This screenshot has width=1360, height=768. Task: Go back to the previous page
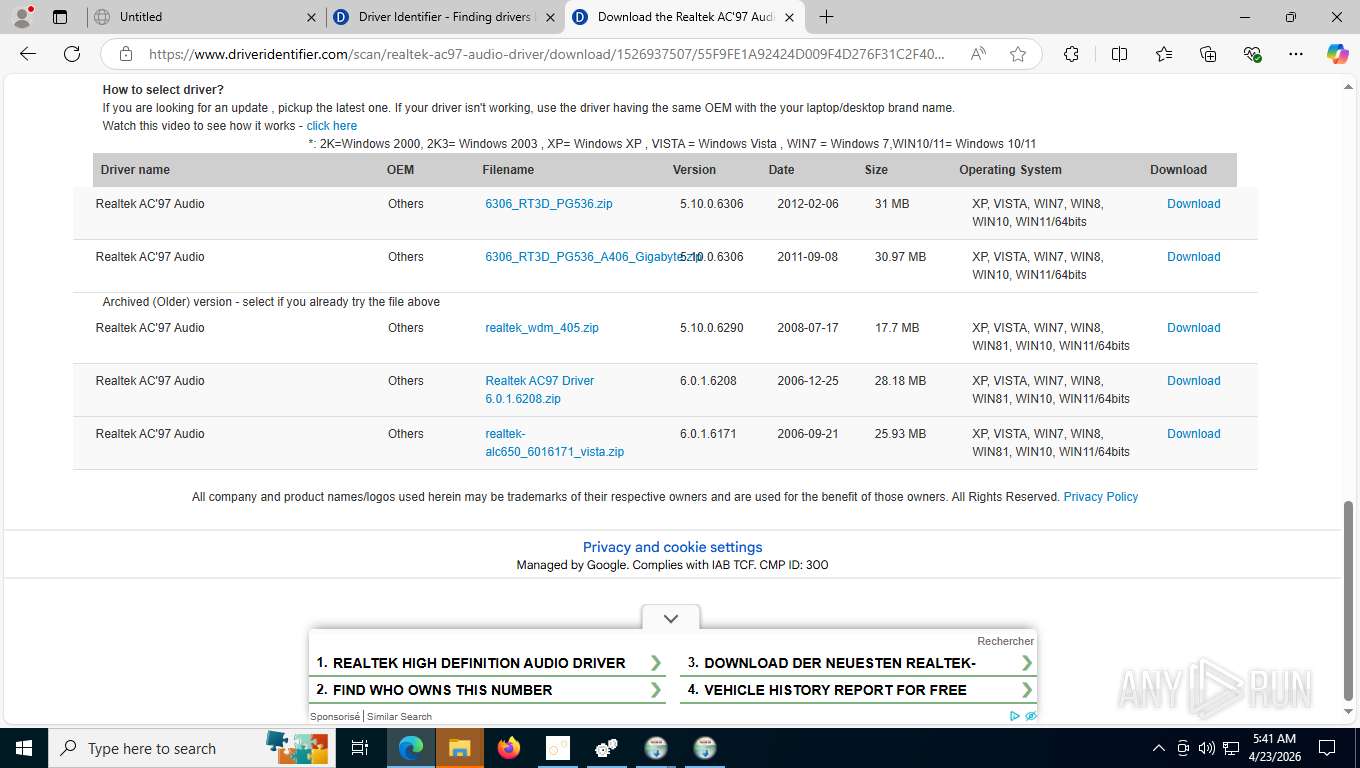[x=28, y=54]
